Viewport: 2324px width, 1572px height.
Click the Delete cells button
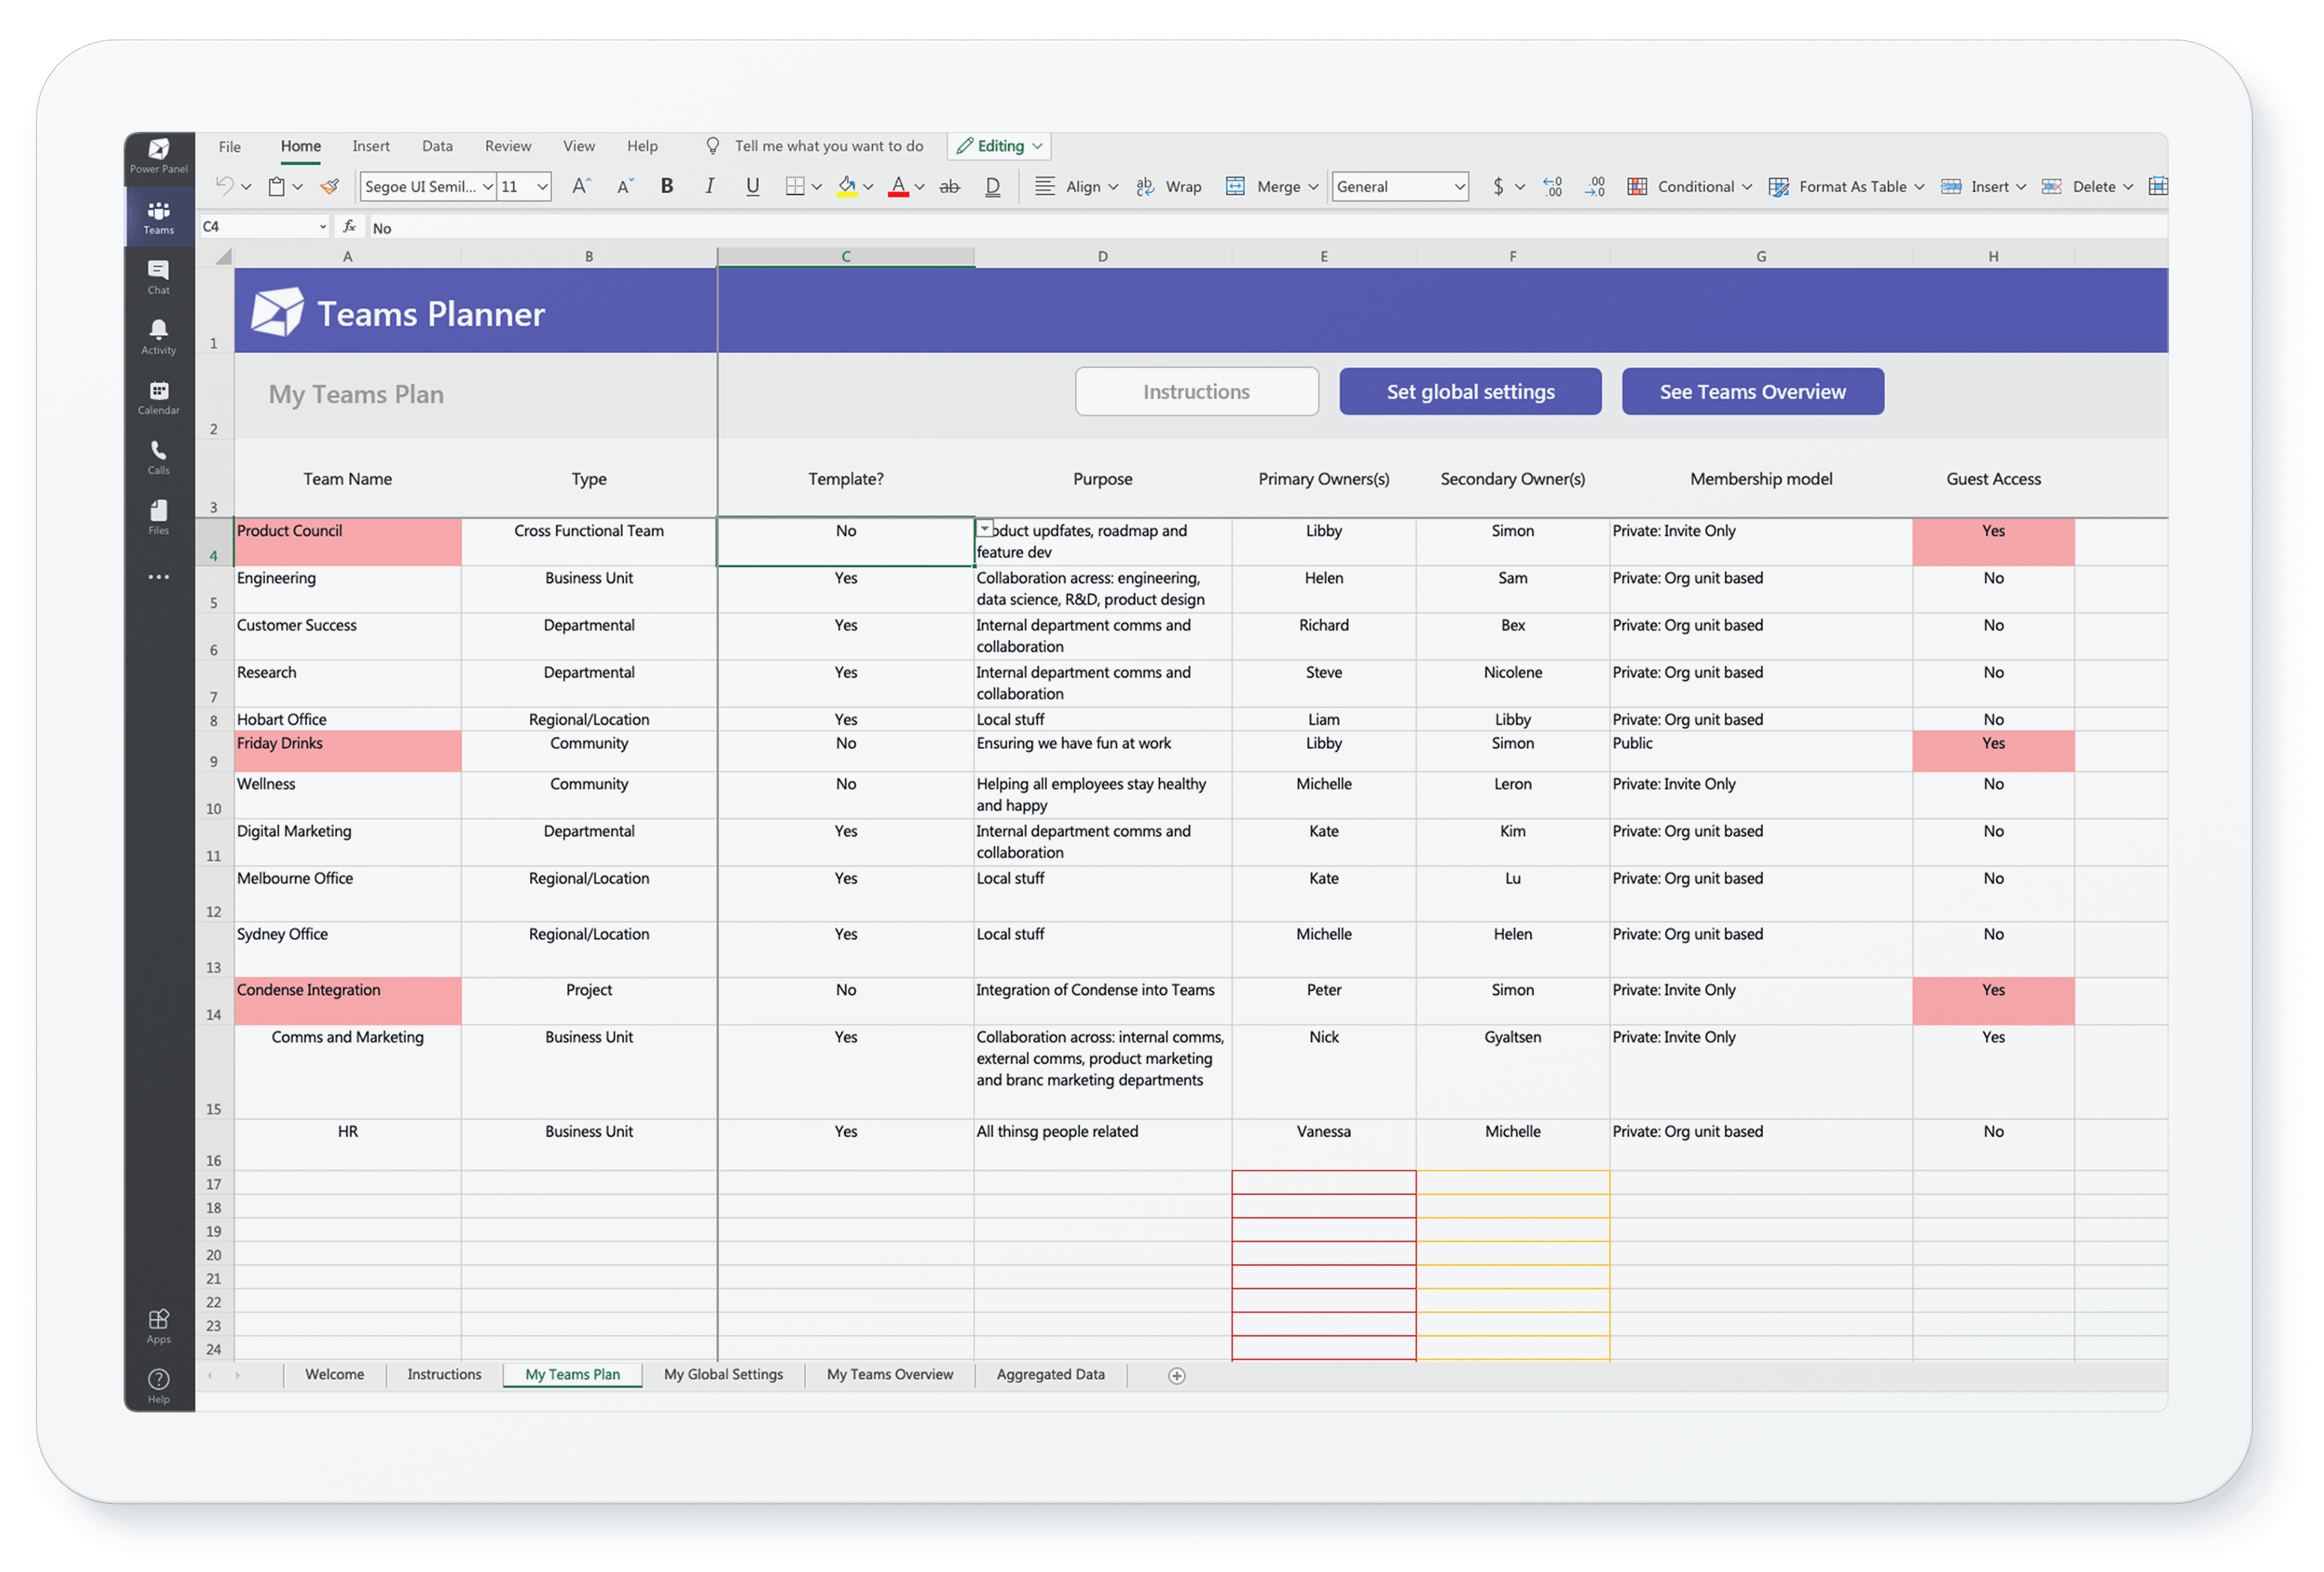tap(2086, 186)
